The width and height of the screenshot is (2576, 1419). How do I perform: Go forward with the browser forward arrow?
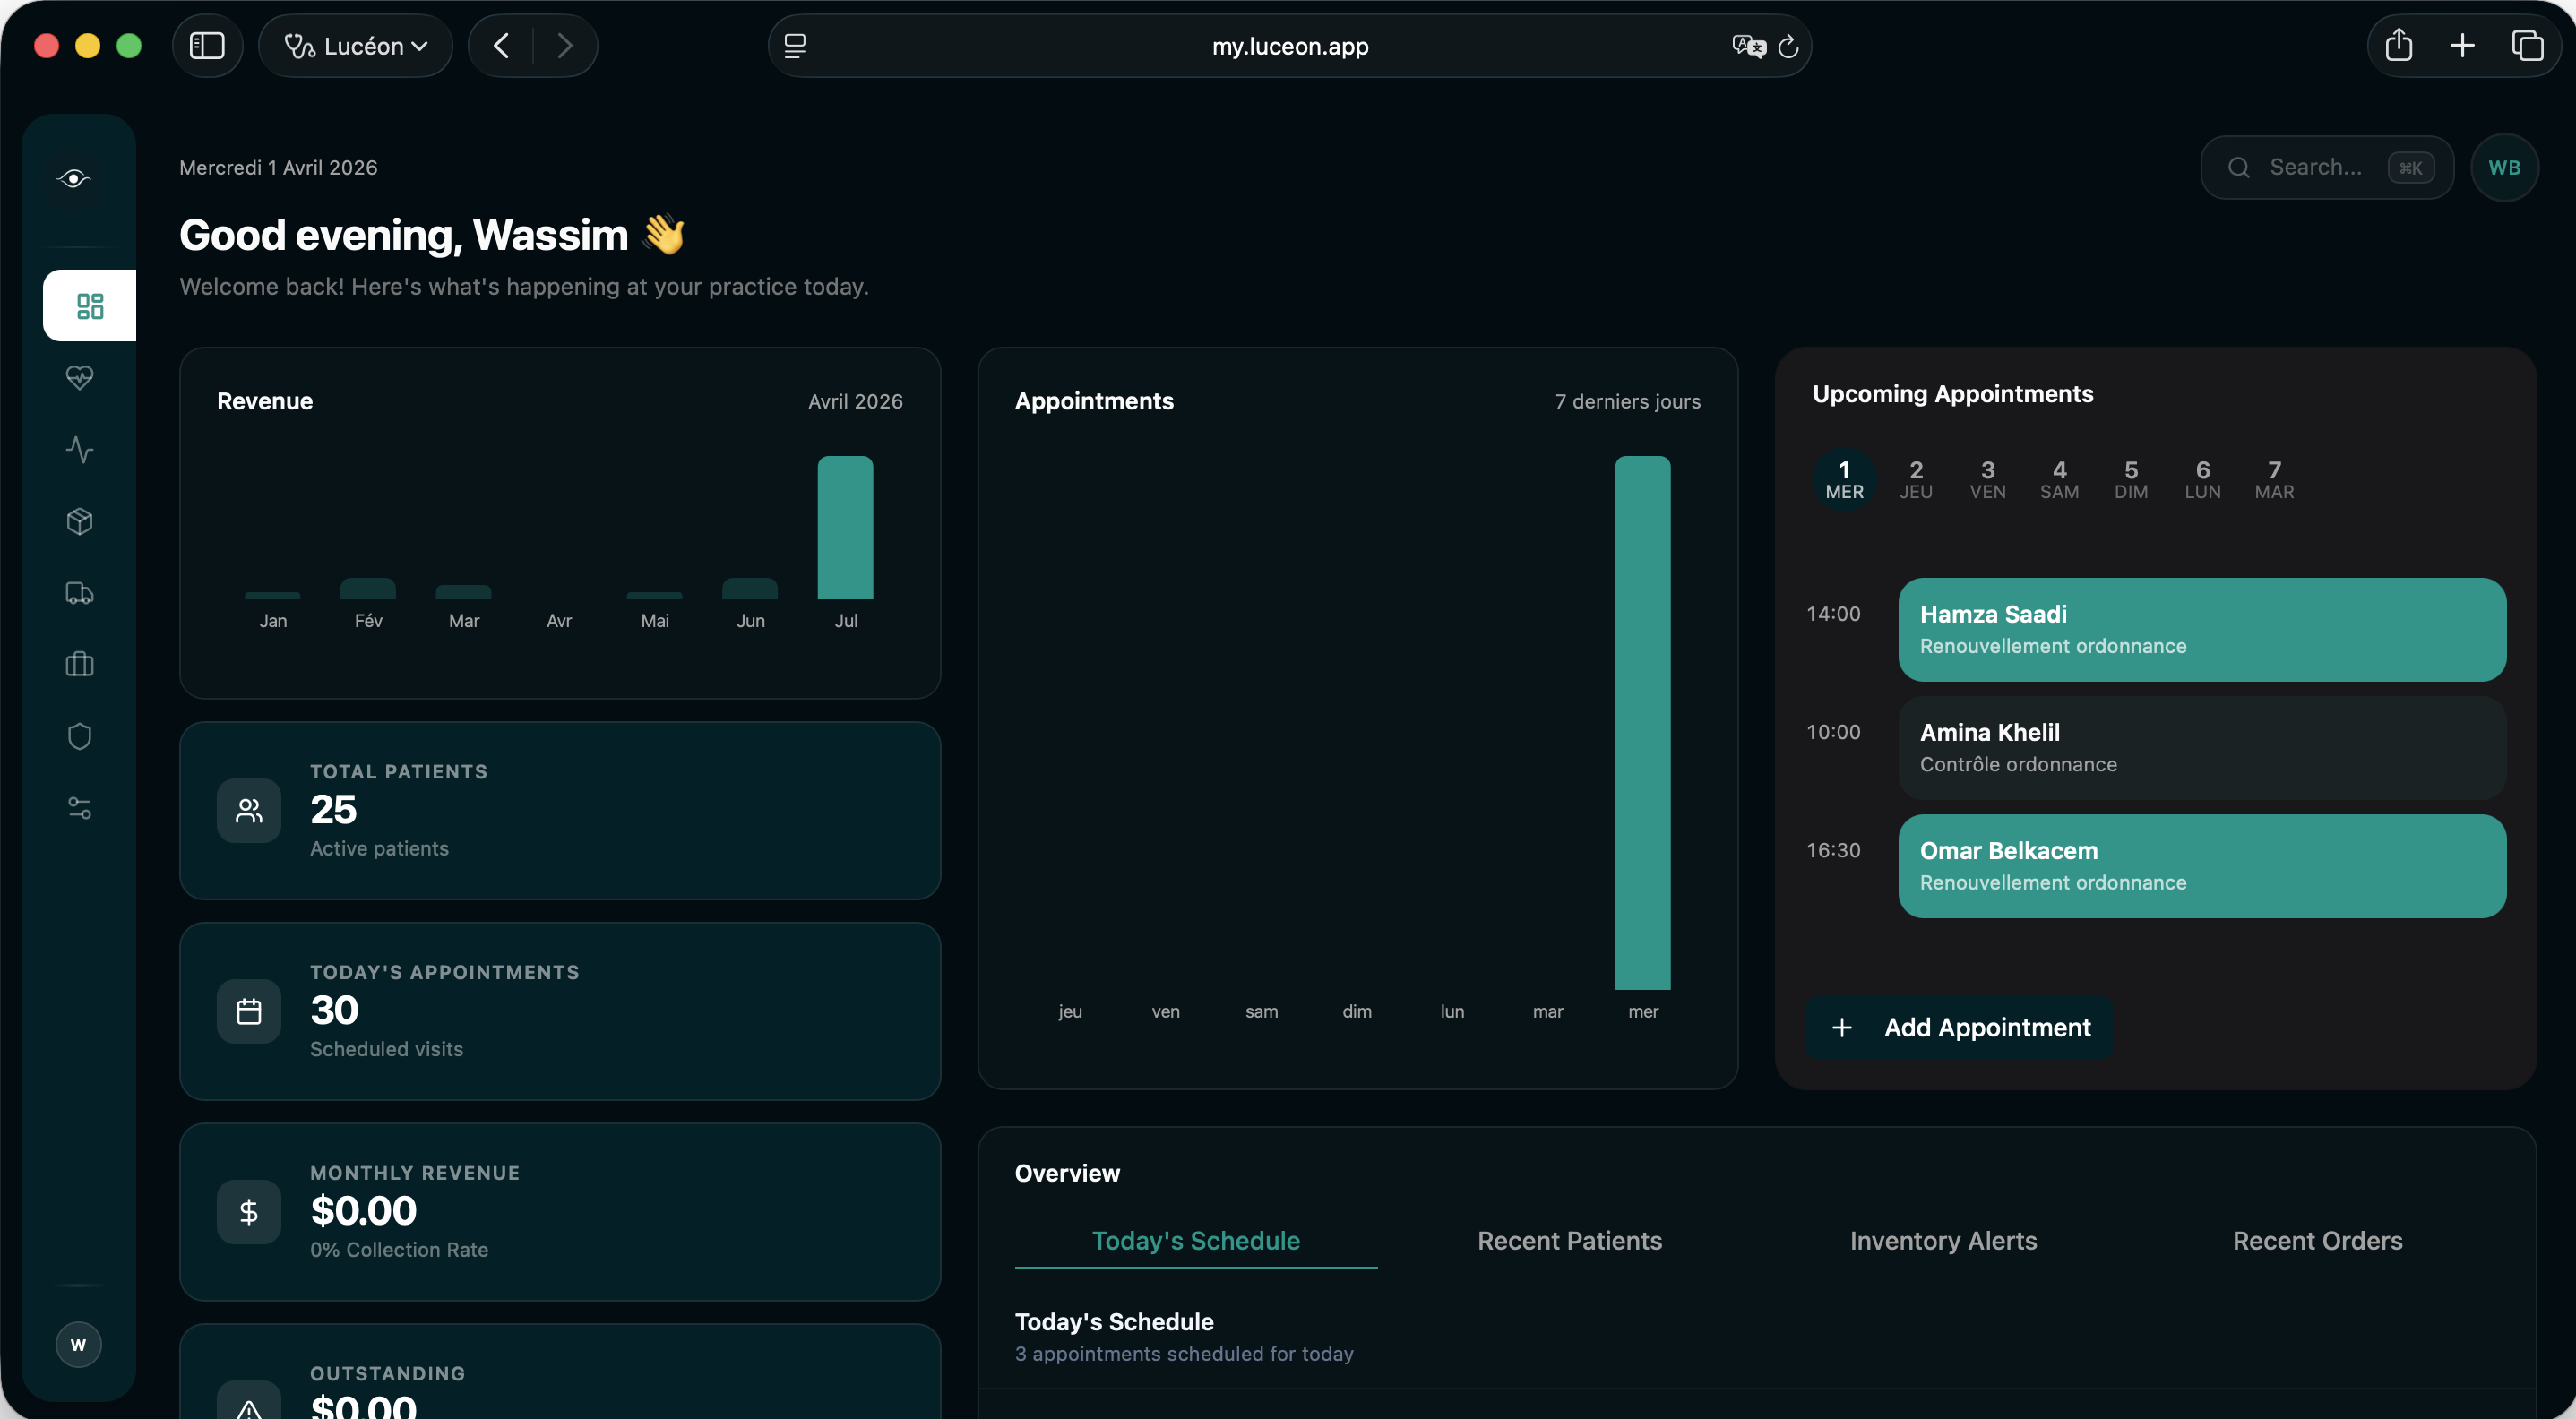[x=565, y=46]
